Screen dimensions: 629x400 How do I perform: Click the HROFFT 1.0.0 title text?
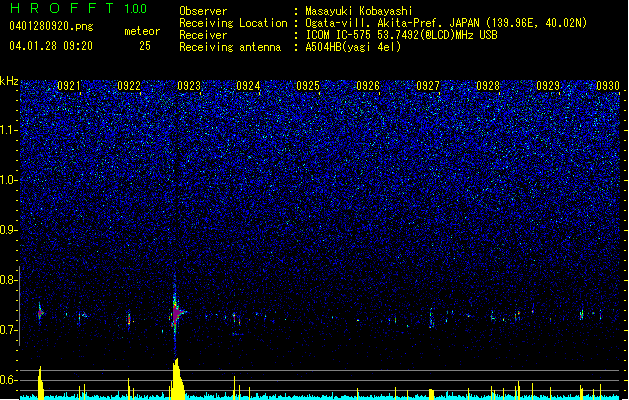point(79,8)
